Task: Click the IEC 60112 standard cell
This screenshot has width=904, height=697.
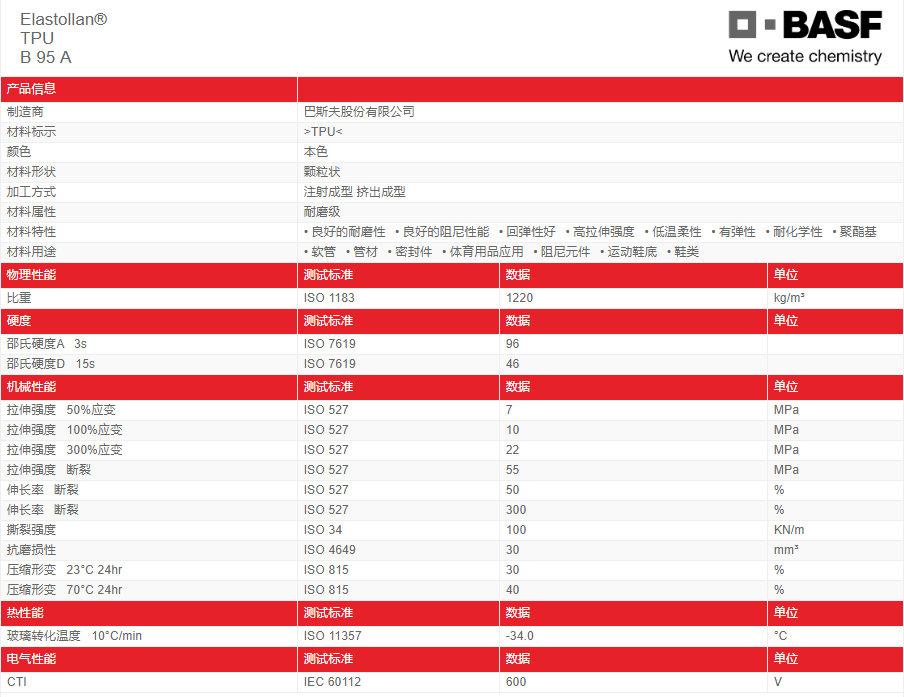Action: coord(332,682)
